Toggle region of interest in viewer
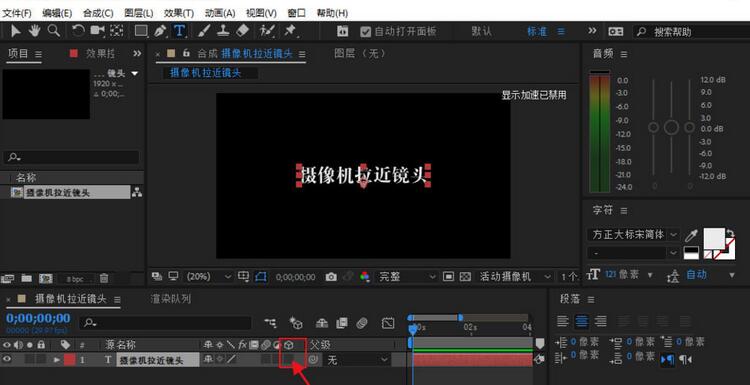This screenshot has width=750, height=385. [448, 276]
